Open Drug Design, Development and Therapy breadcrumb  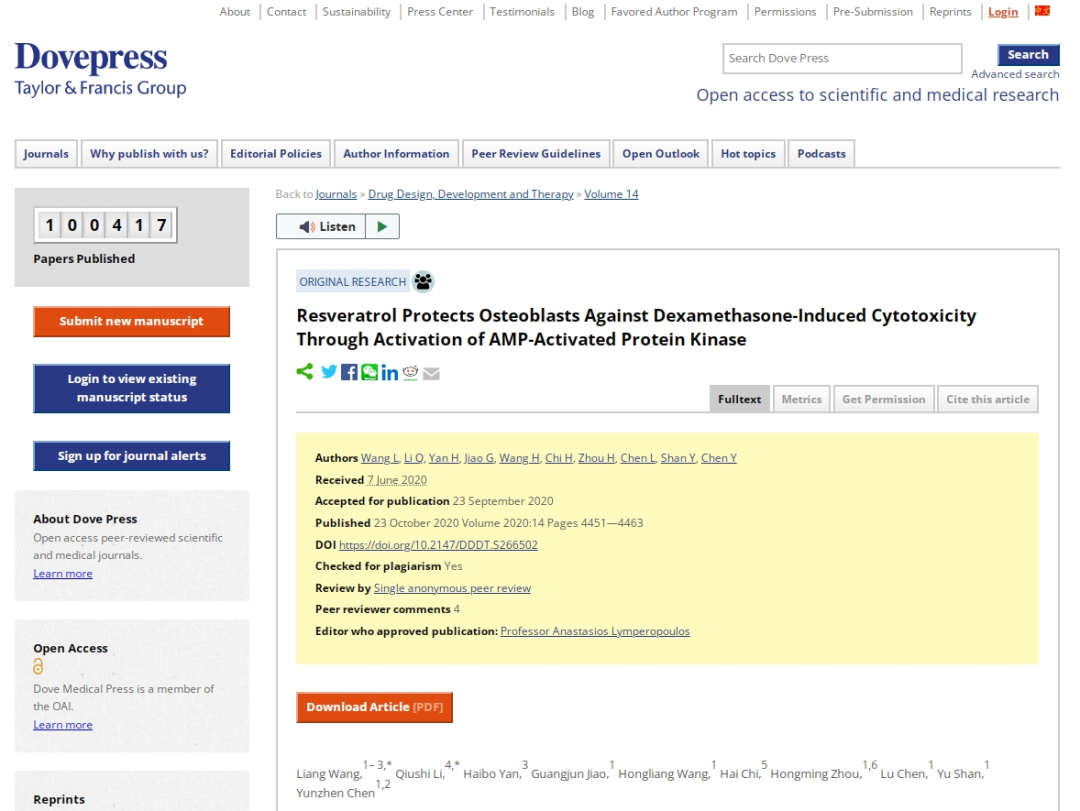(x=470, y=194)
